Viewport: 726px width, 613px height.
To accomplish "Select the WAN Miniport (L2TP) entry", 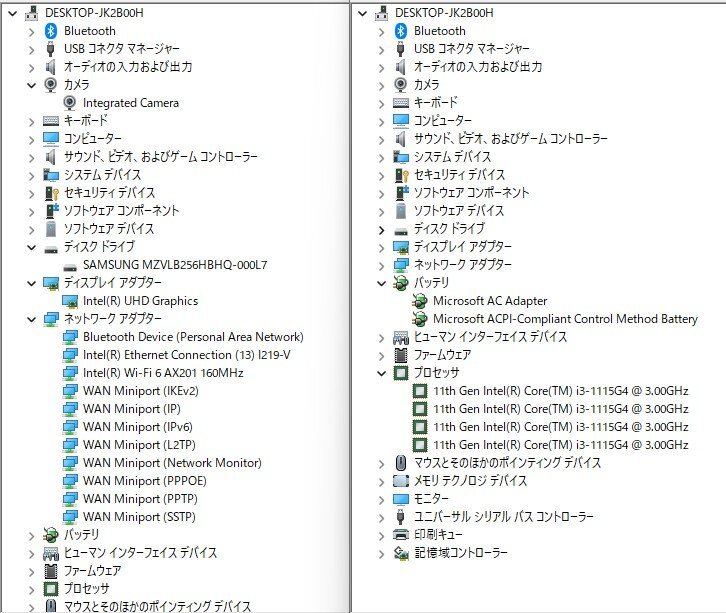I will [139, 445].
